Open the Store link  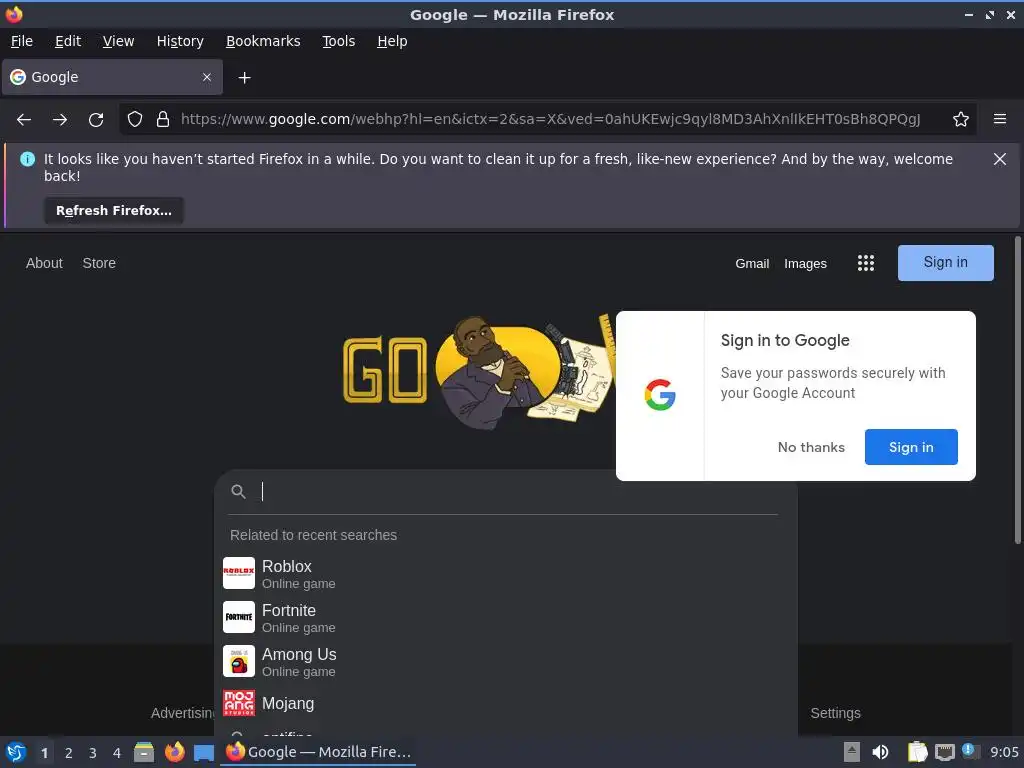[99, 263]
